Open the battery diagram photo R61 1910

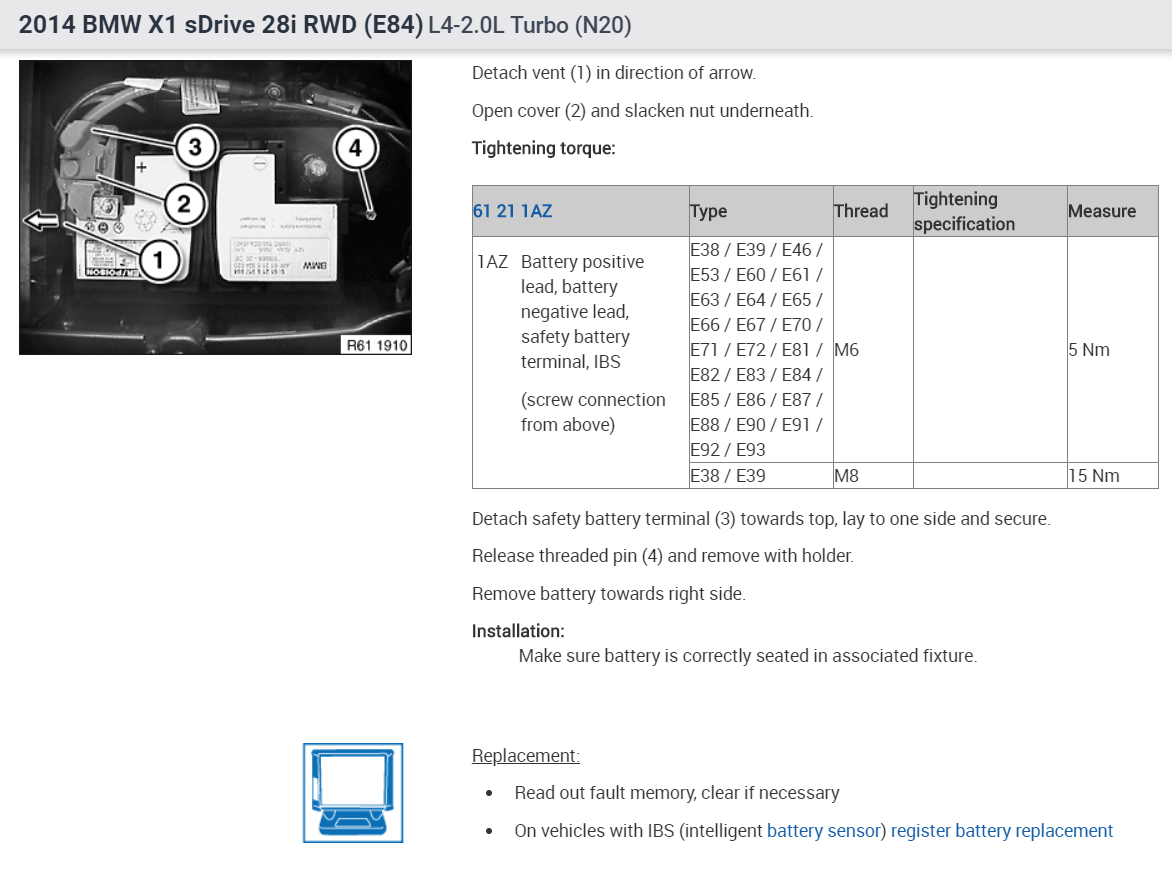pos(215,207)
